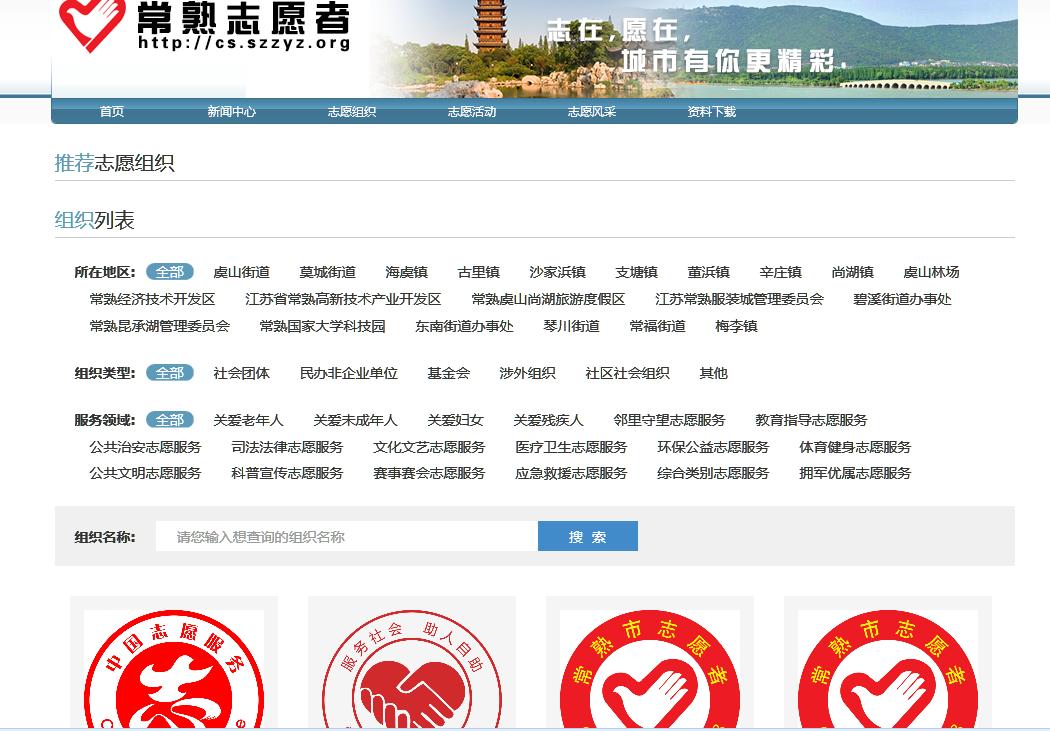Go to 新闻中心 in the navigation bar
The image size is (1050, 731).
point(232,112)
